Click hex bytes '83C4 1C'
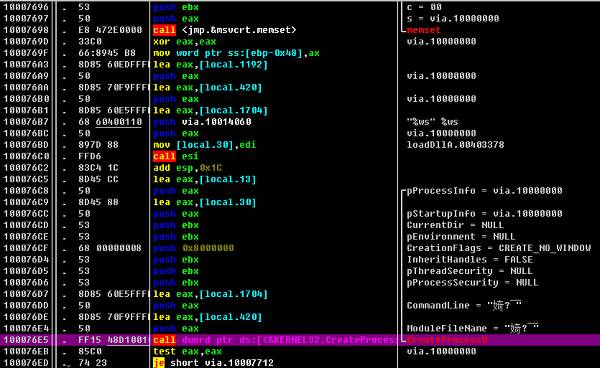 [x=98, y=168]
